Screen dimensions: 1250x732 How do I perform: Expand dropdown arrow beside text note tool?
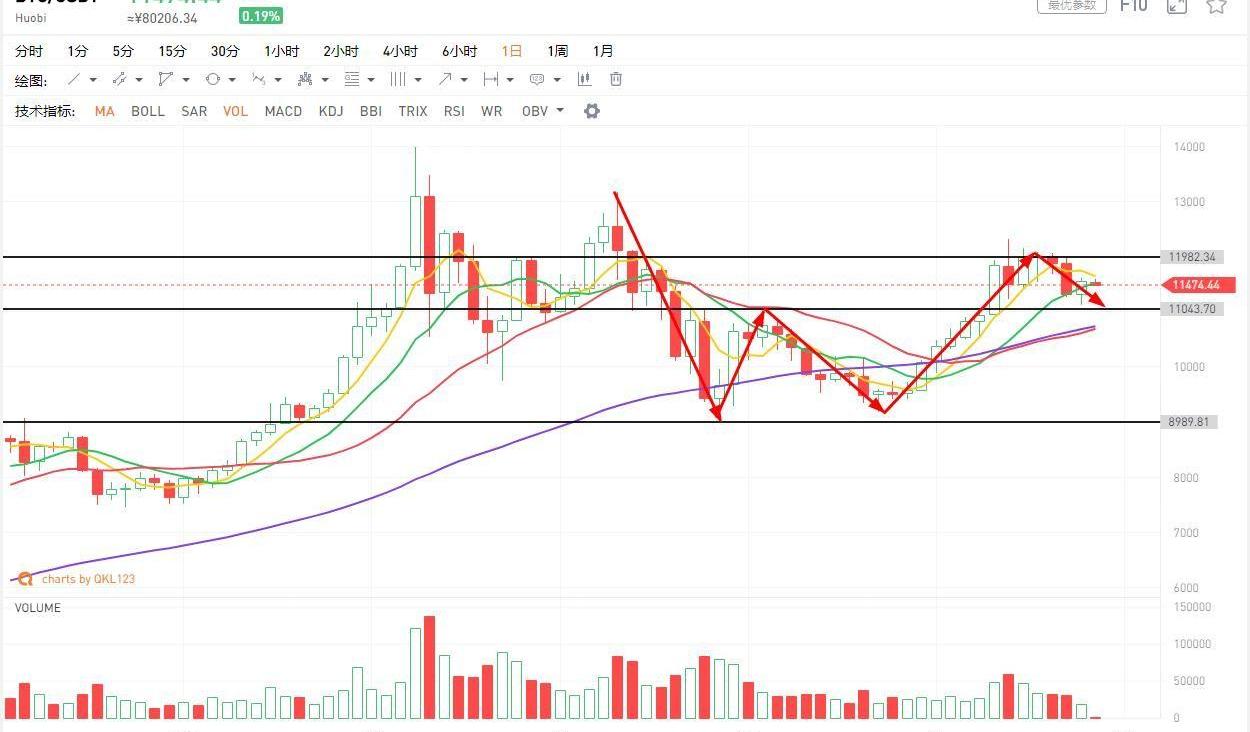point(556,80)
